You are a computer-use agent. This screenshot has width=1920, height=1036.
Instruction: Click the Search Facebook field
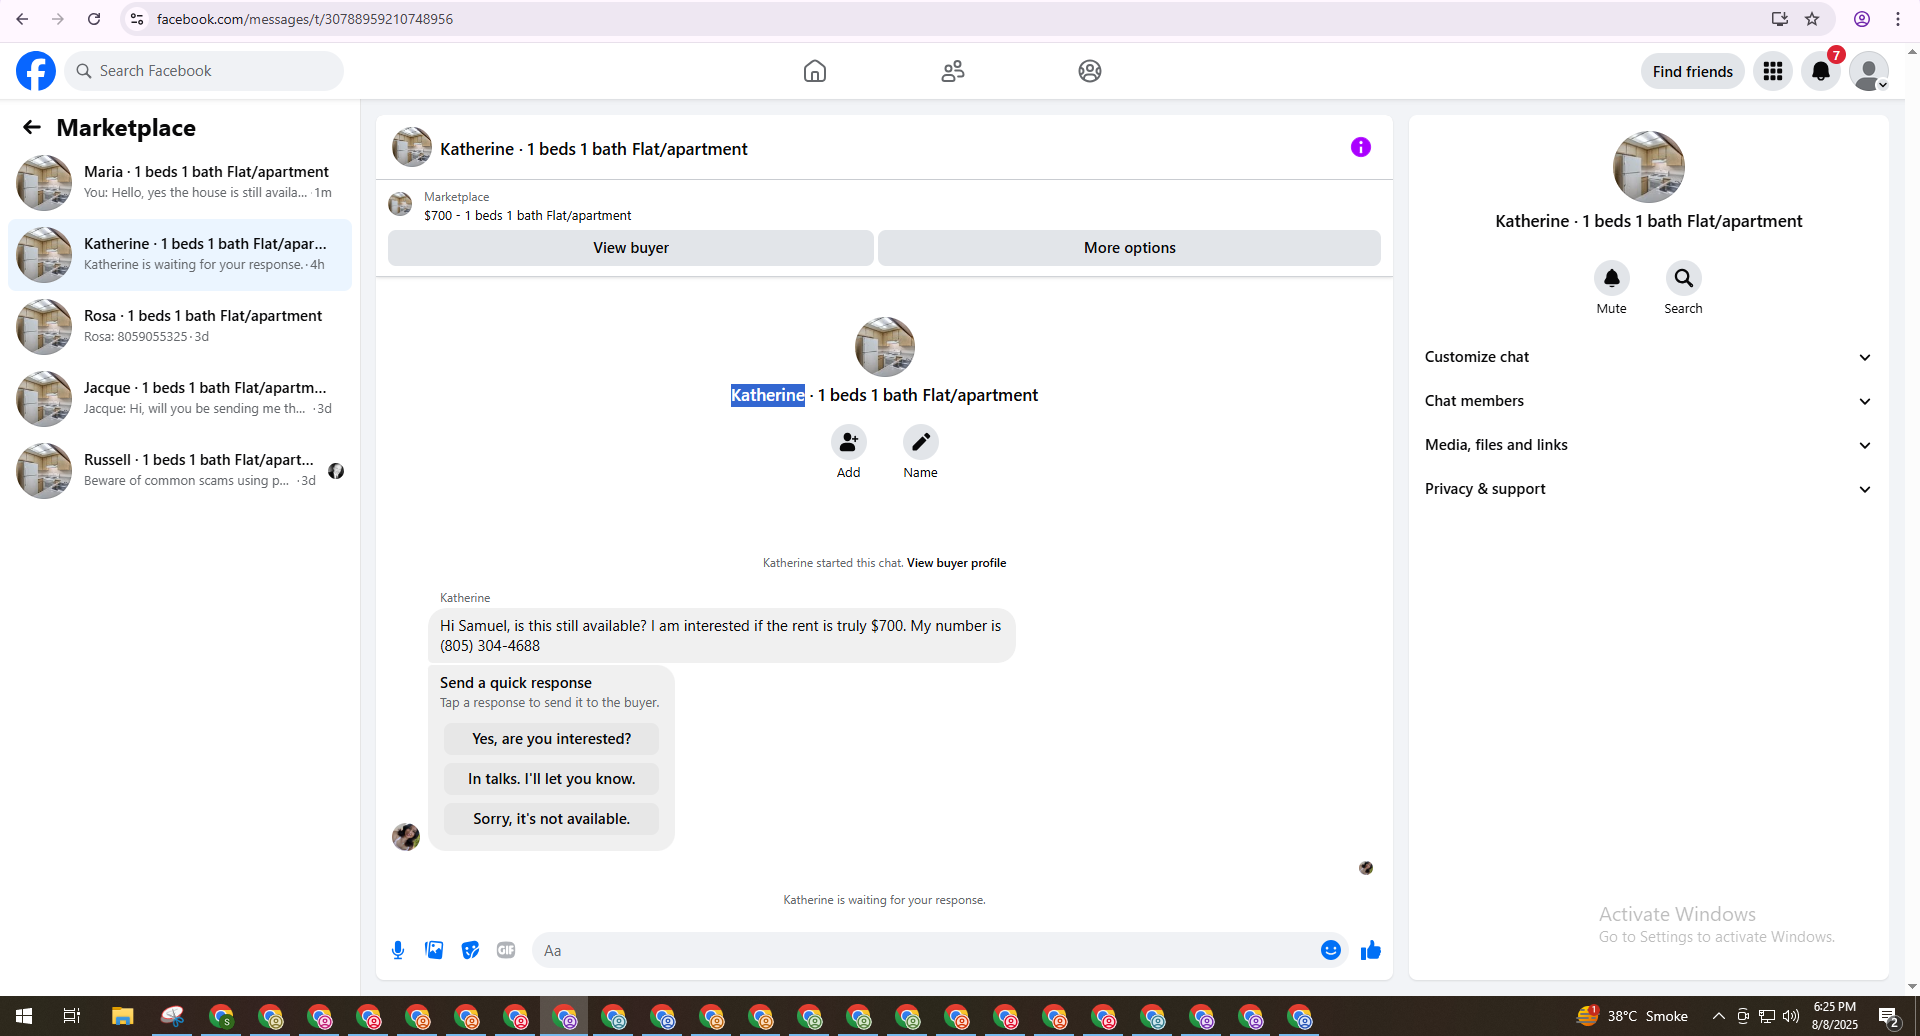click(x=205, y=71)
